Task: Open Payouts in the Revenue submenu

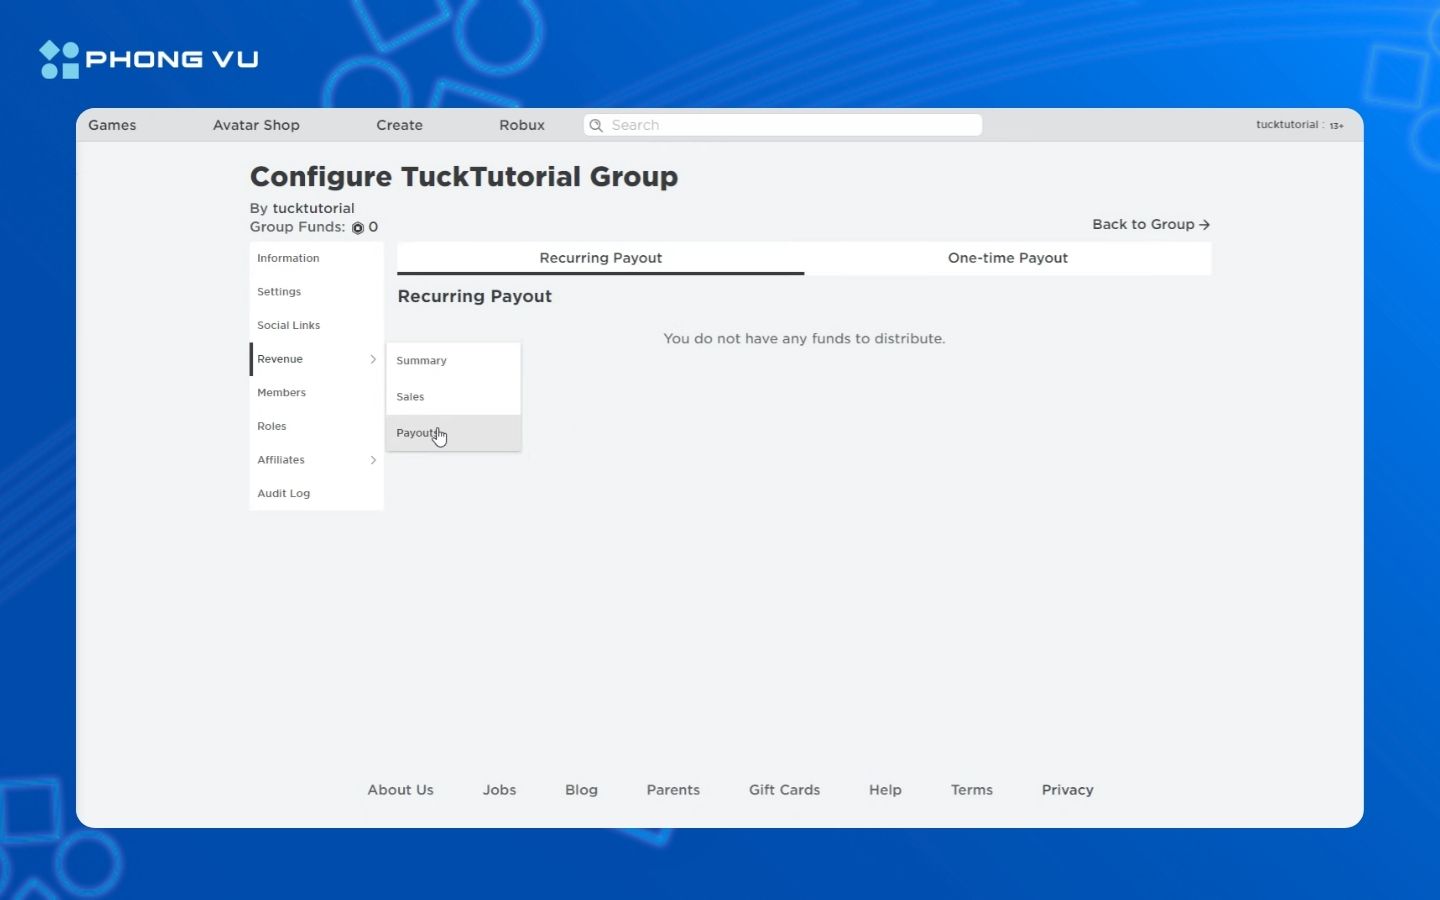Action: (417, 433)
